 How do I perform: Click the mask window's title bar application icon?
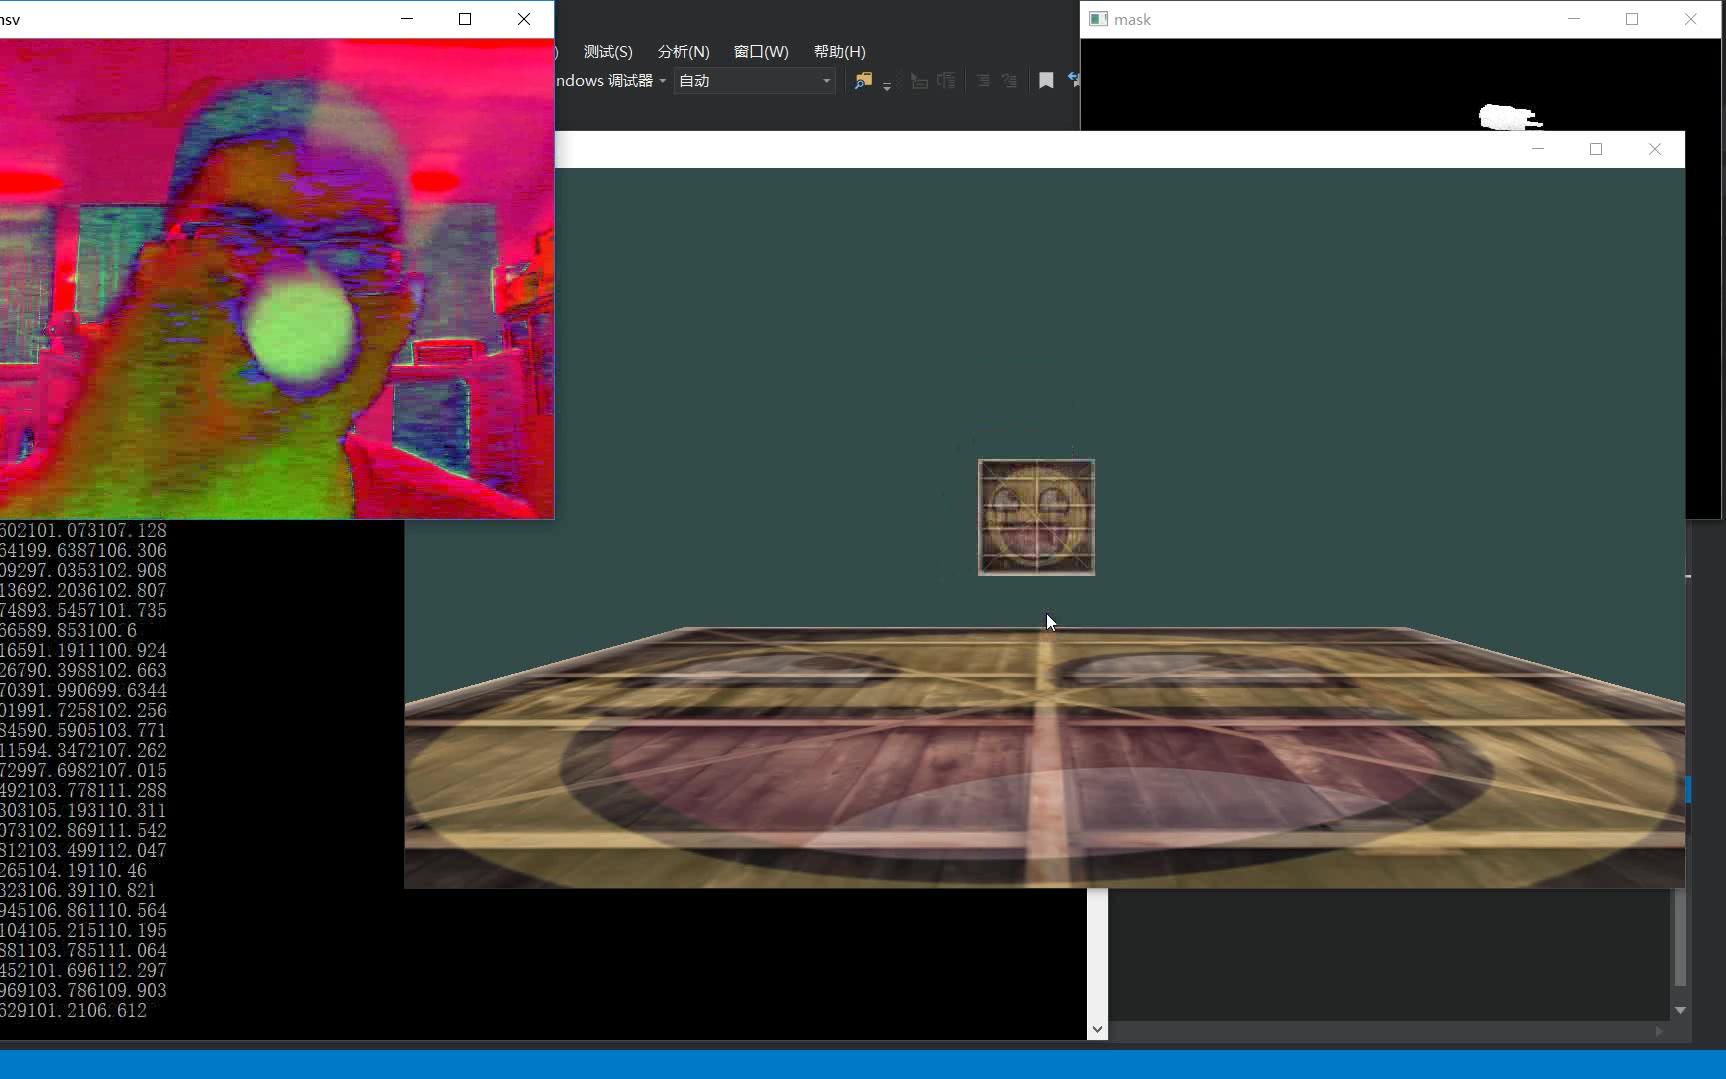coord(1098,19)
